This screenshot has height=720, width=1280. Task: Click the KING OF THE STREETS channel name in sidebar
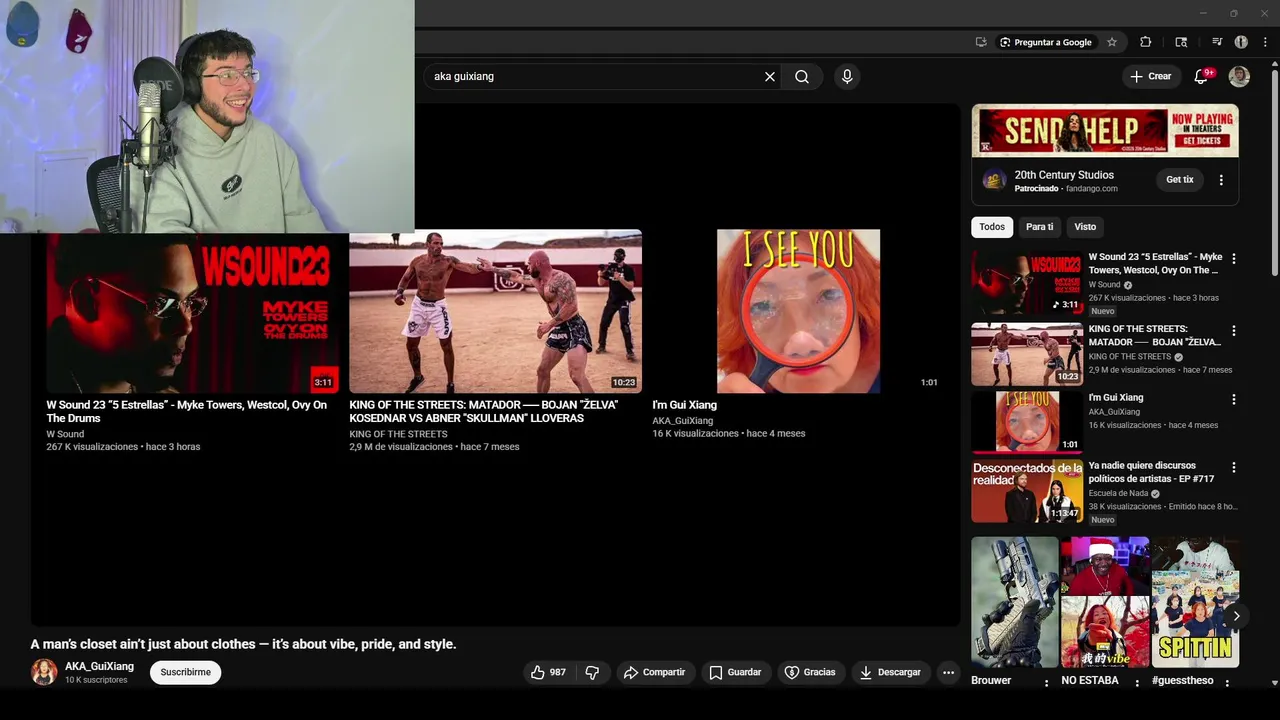point(1129,357)
